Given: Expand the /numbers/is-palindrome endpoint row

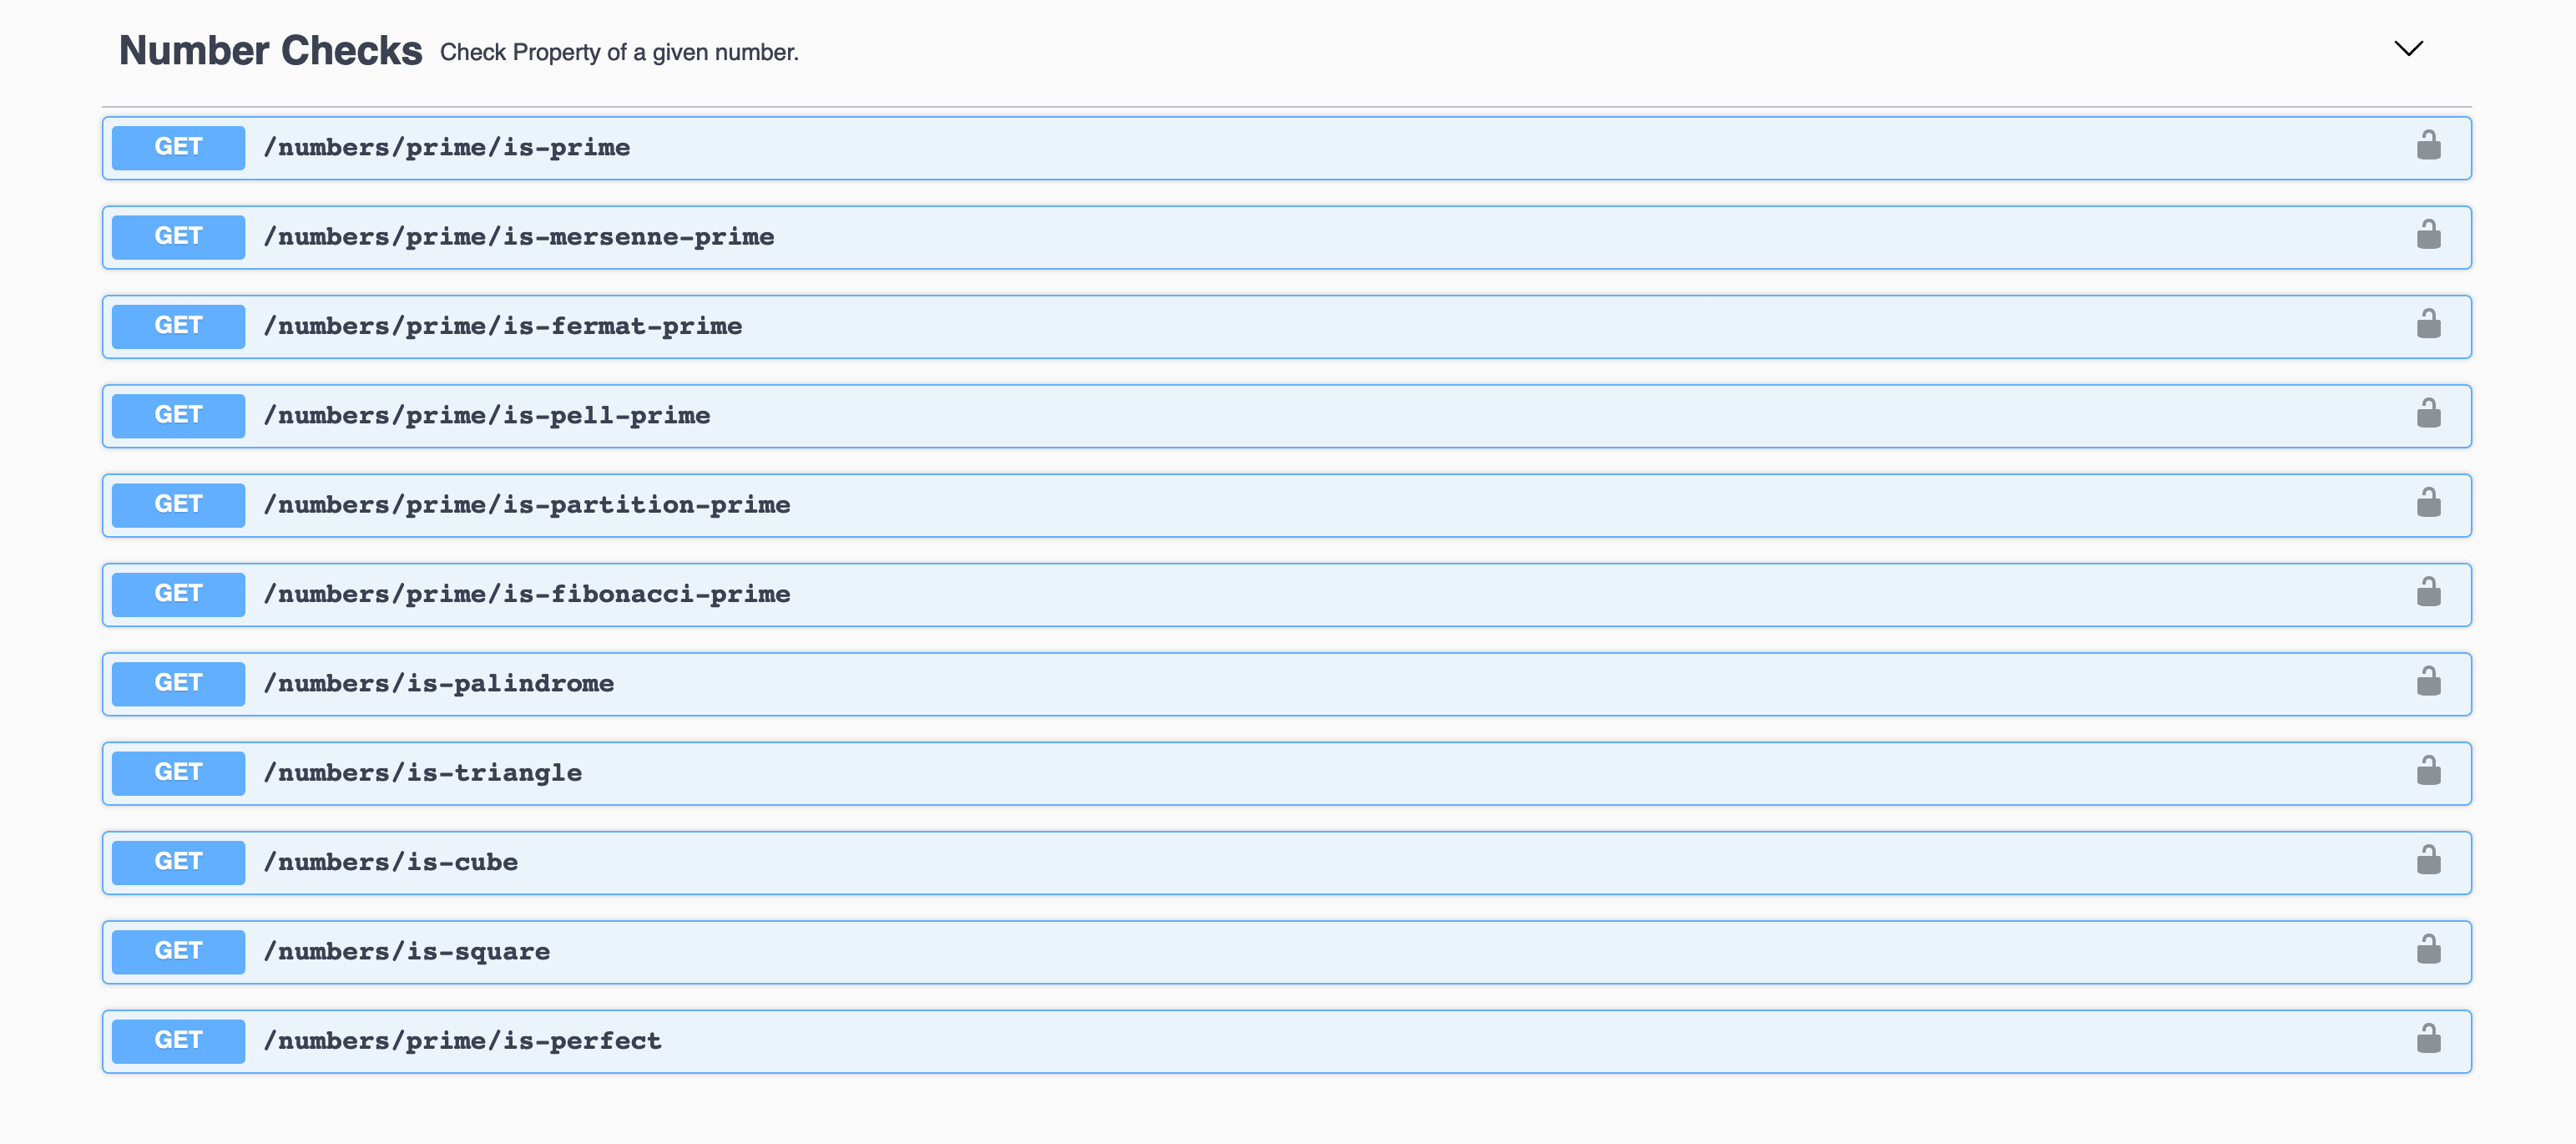Looking at the screenshot, I should pyautogui.click(x=1200, y=683).
